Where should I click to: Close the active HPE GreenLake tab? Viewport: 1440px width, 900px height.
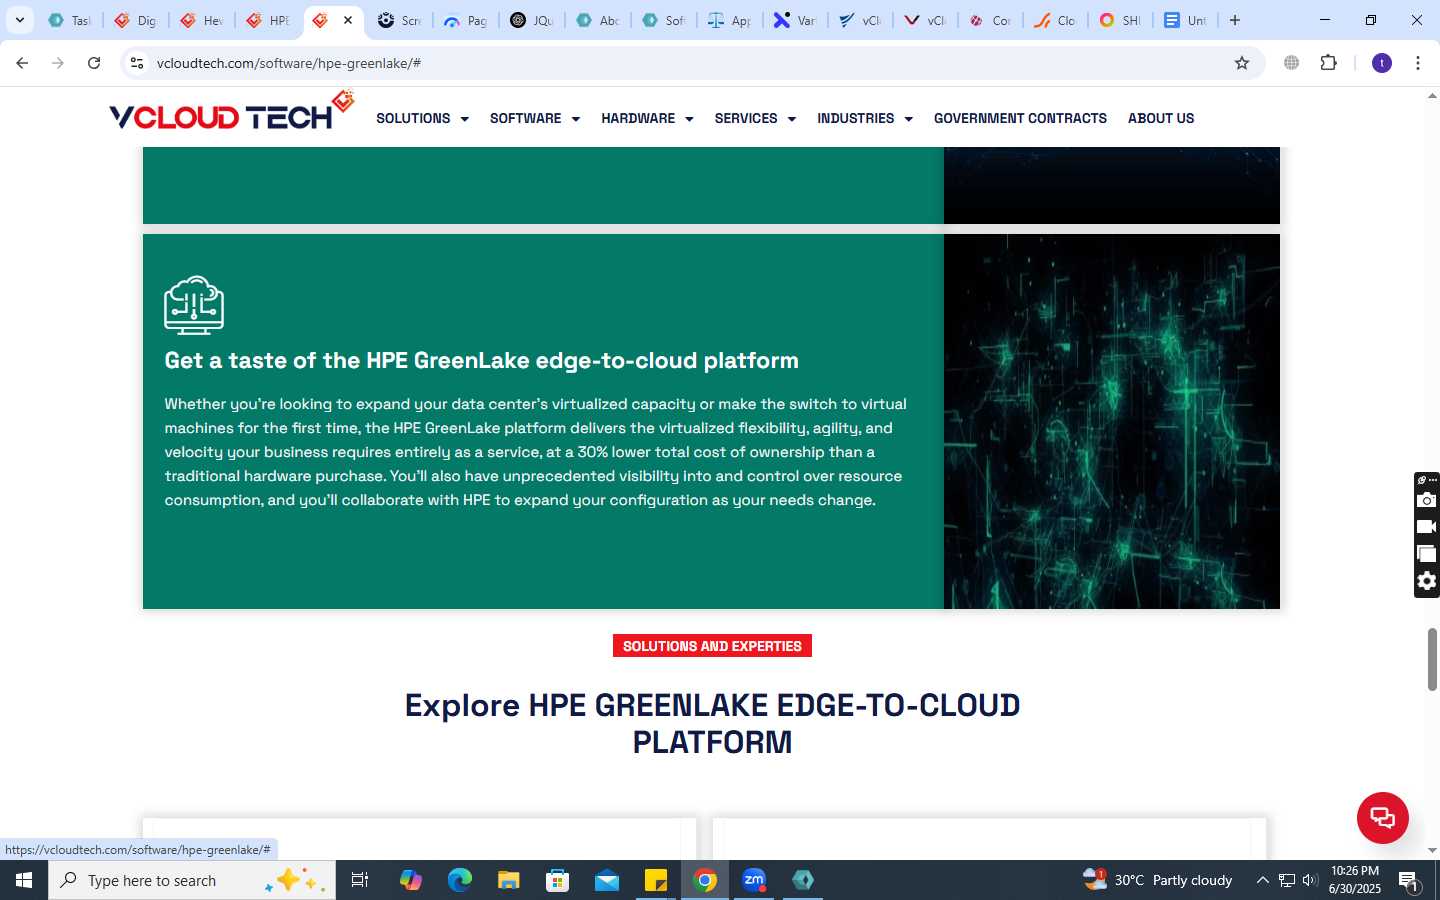pos(348,20)
